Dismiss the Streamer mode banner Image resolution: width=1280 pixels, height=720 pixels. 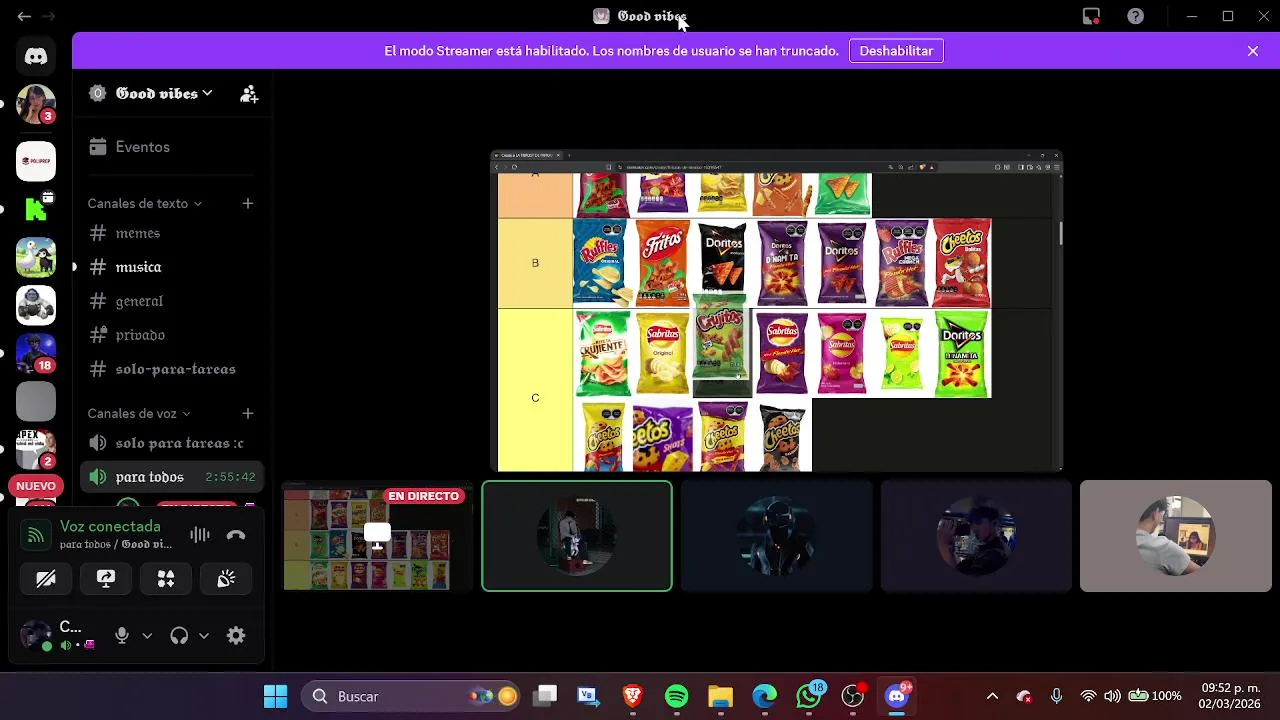point(1253,51)
